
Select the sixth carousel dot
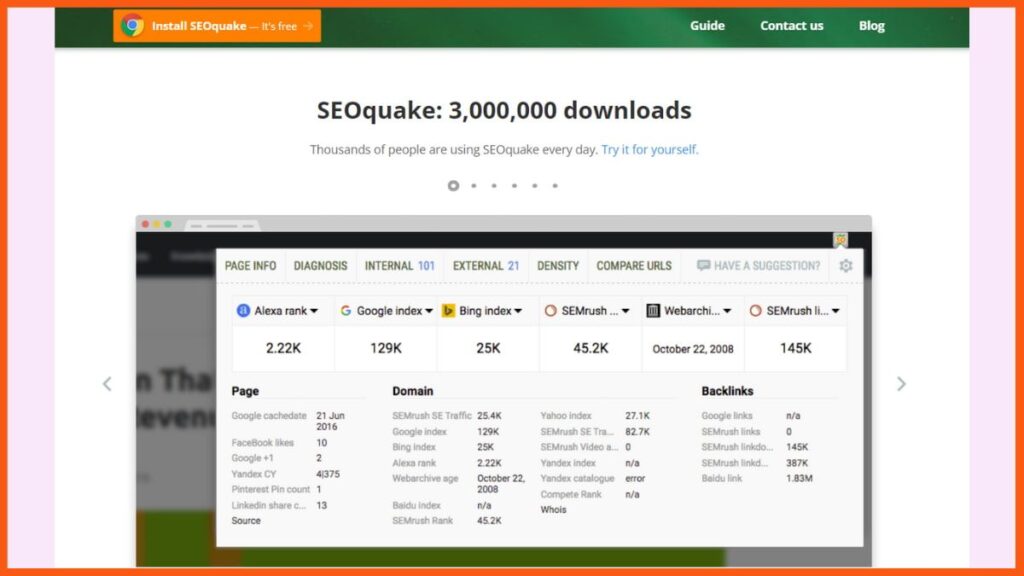click(x=555, y=185)
